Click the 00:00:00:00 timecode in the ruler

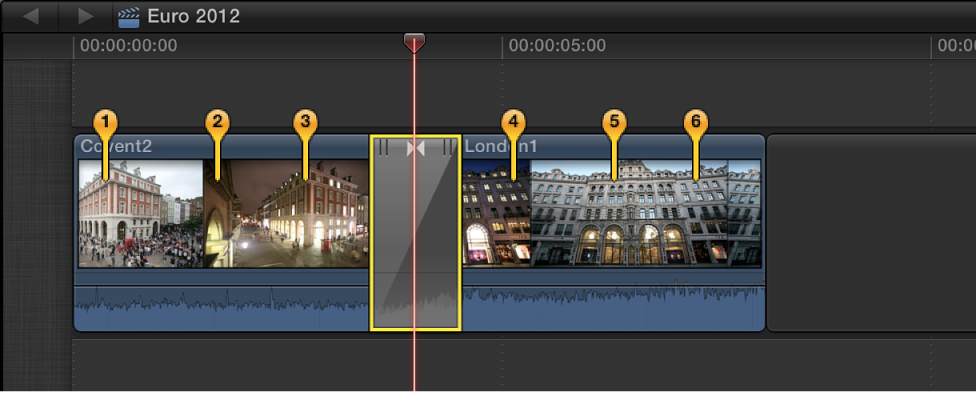[x=129, y=45]
